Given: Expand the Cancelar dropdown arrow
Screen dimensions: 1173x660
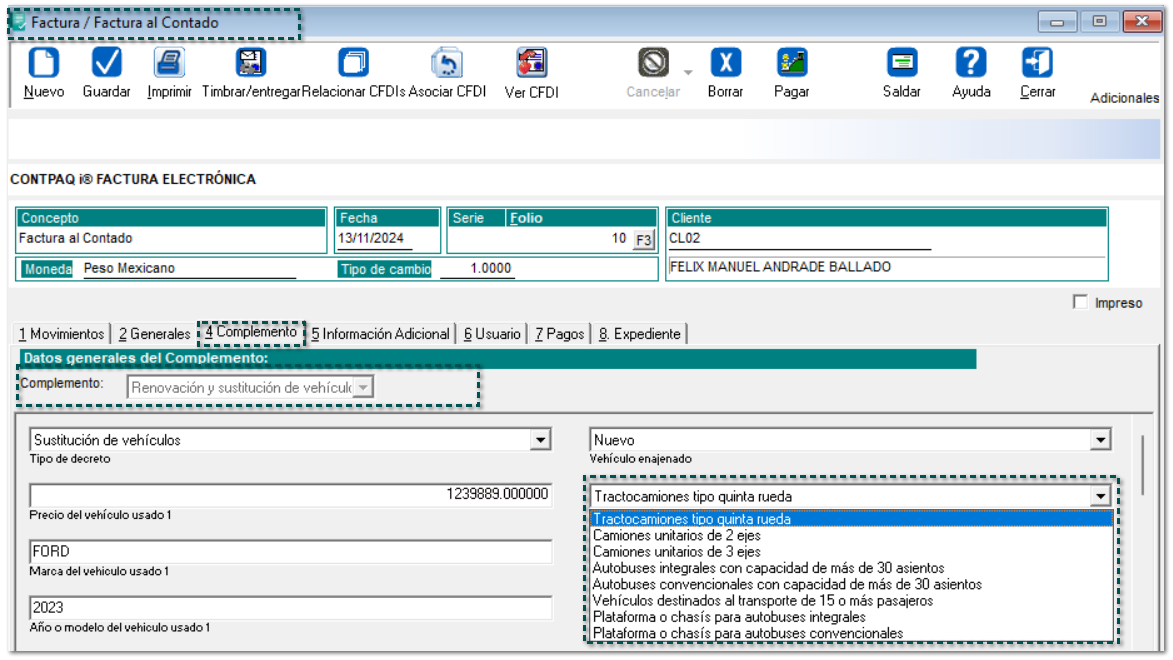Looking at the screenshot, I should [688, 73].
